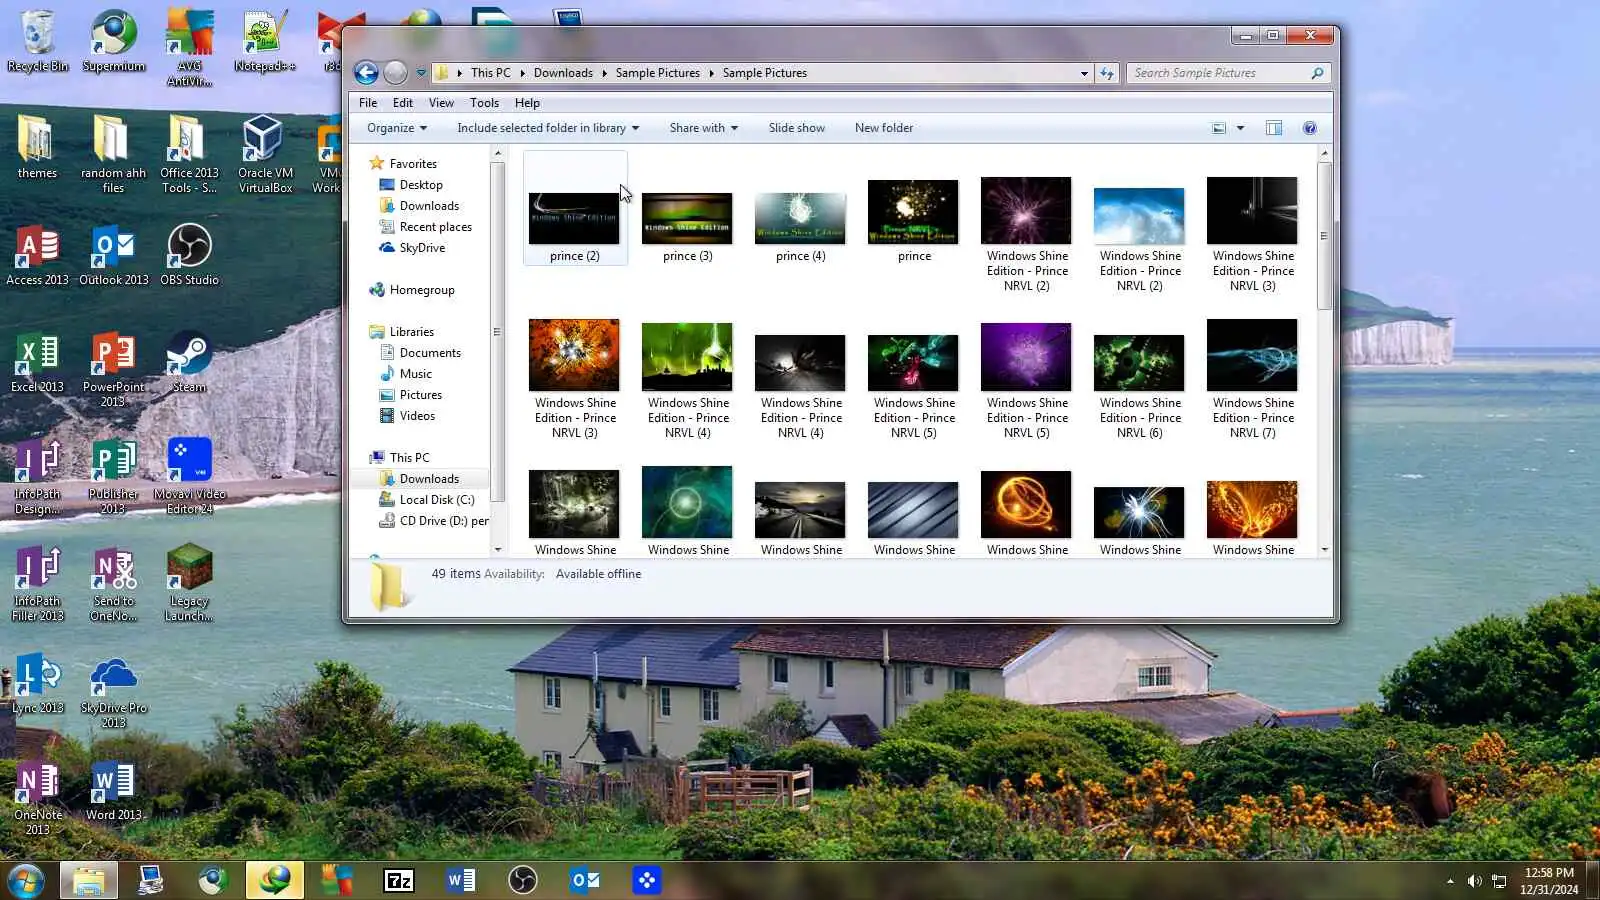This screenshot has height=900, width=1600.
Task: Open the Share with dropdown
Action: point(704,128)
